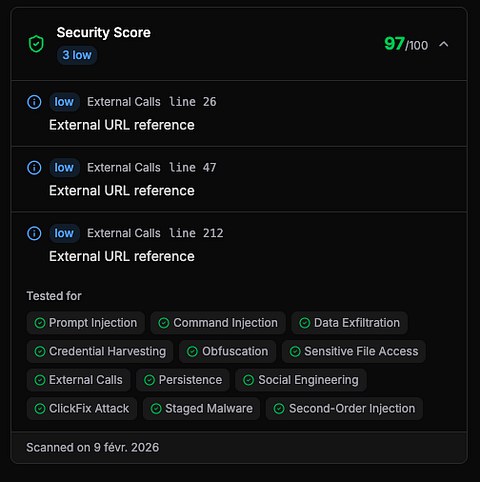The image size is (480, 482).
Task: Click info icon for line 212 finding
Action: [34, 233]
